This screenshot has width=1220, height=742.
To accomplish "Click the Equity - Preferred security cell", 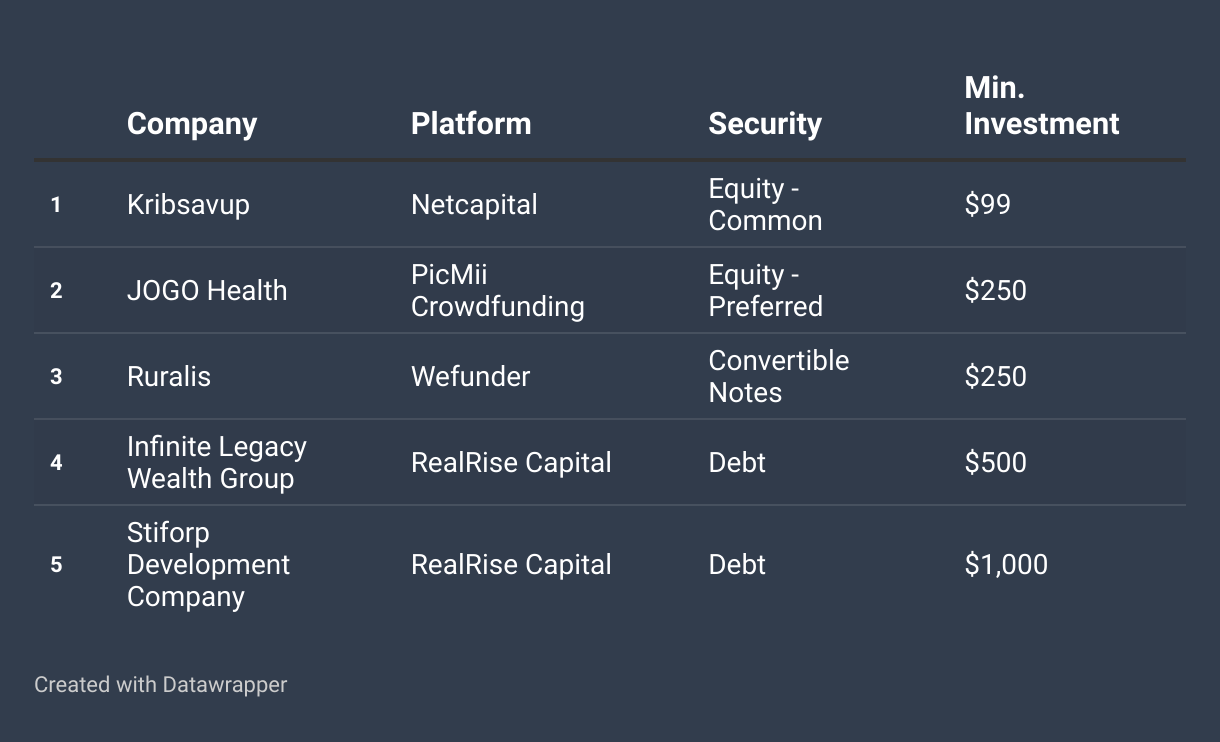I will tap(765, 291).
